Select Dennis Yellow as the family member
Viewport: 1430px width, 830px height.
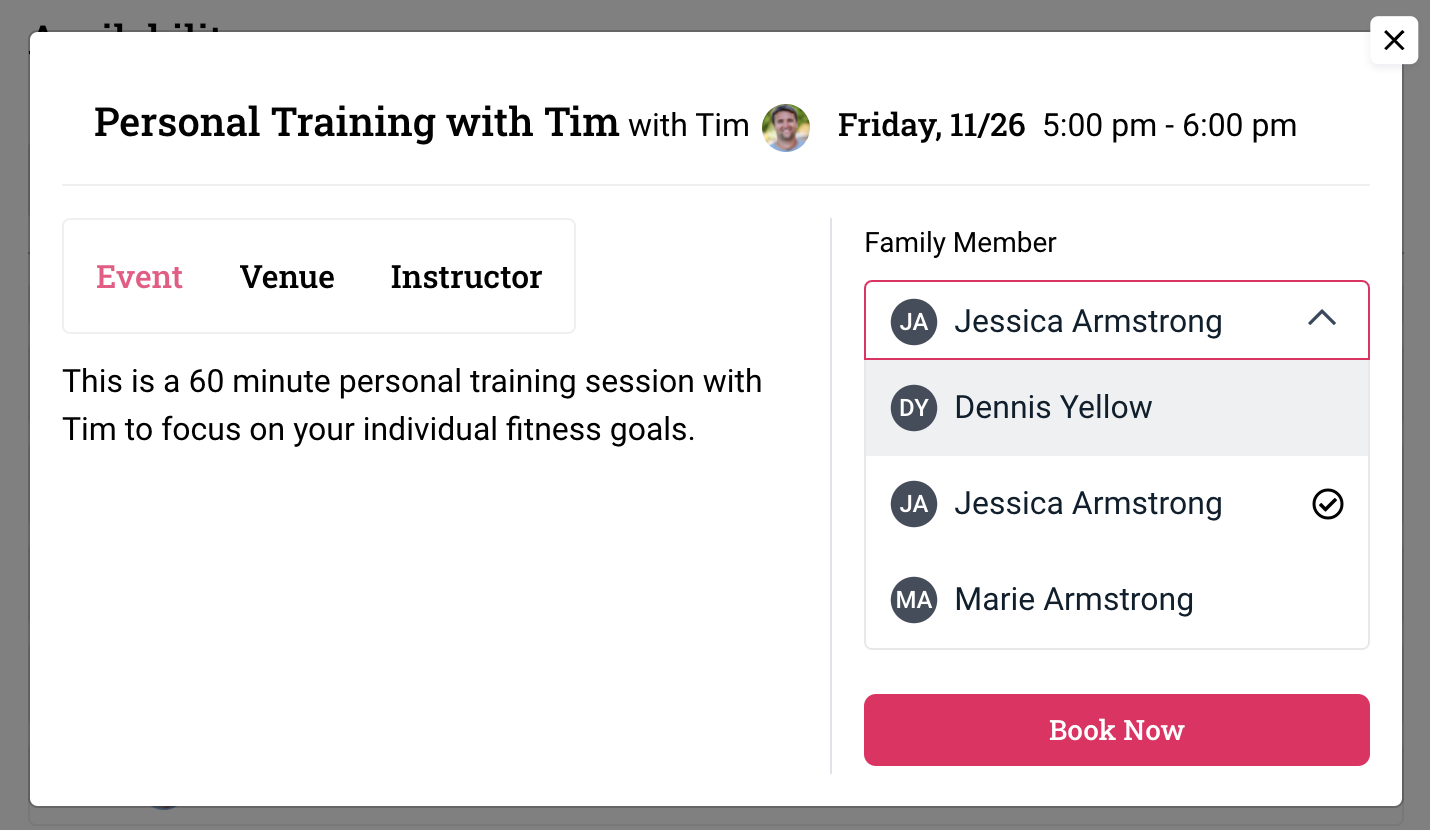coord(1053,407)
